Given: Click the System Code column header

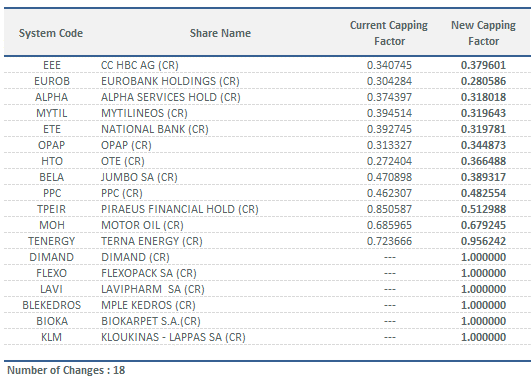Looking at the screenshot, I should coord(51,33).
